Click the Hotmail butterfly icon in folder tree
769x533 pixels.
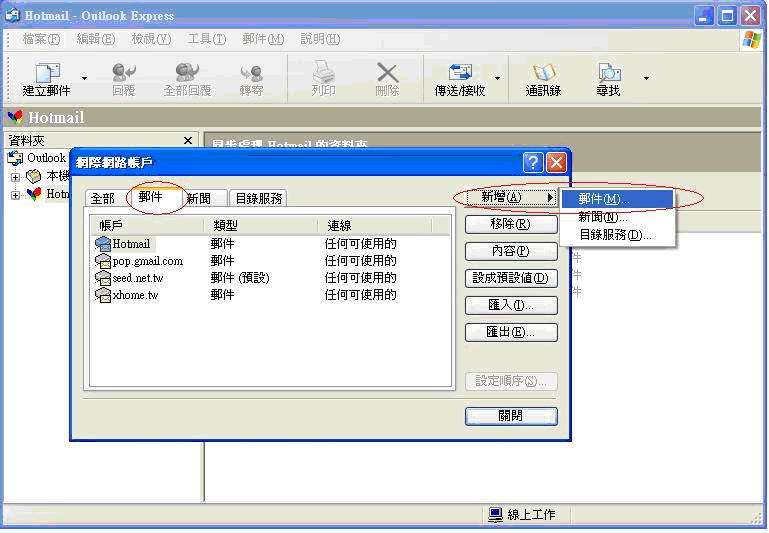[x=34, y=194]
